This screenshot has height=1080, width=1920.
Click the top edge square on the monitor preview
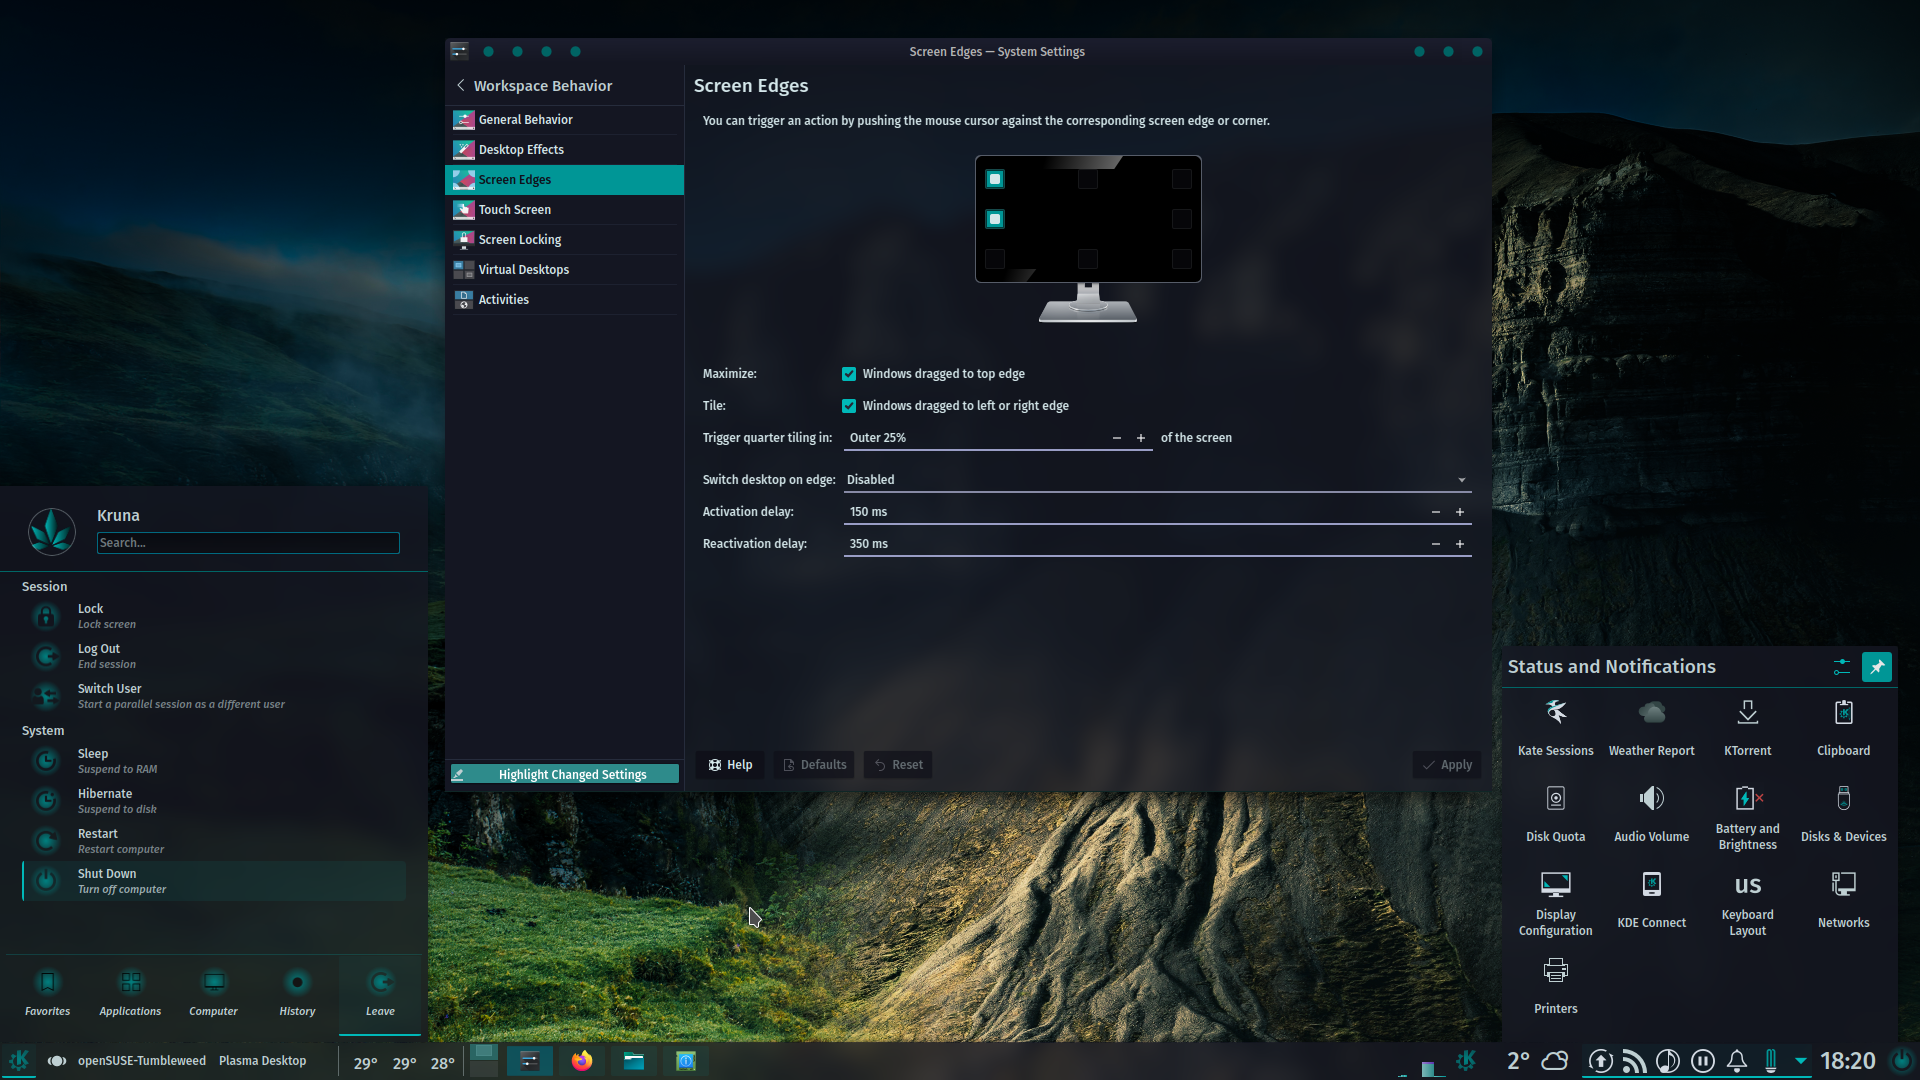point(1088,179)
